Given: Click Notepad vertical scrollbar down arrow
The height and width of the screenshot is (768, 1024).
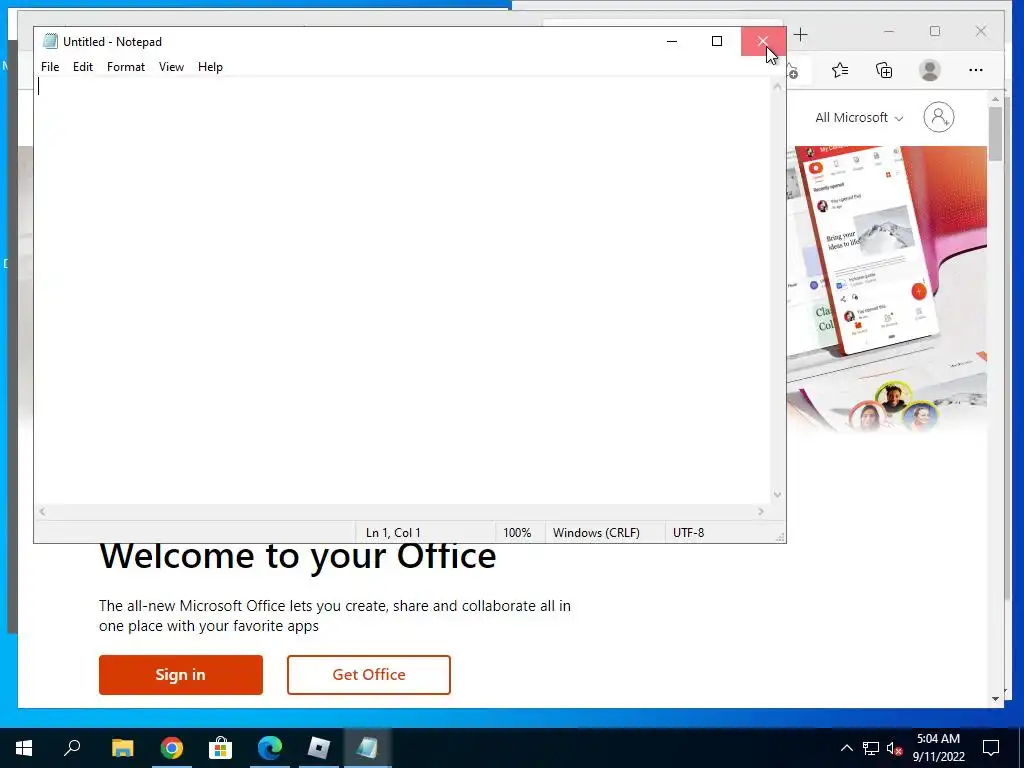Looking at the screenshot, I should pos(777,494).
